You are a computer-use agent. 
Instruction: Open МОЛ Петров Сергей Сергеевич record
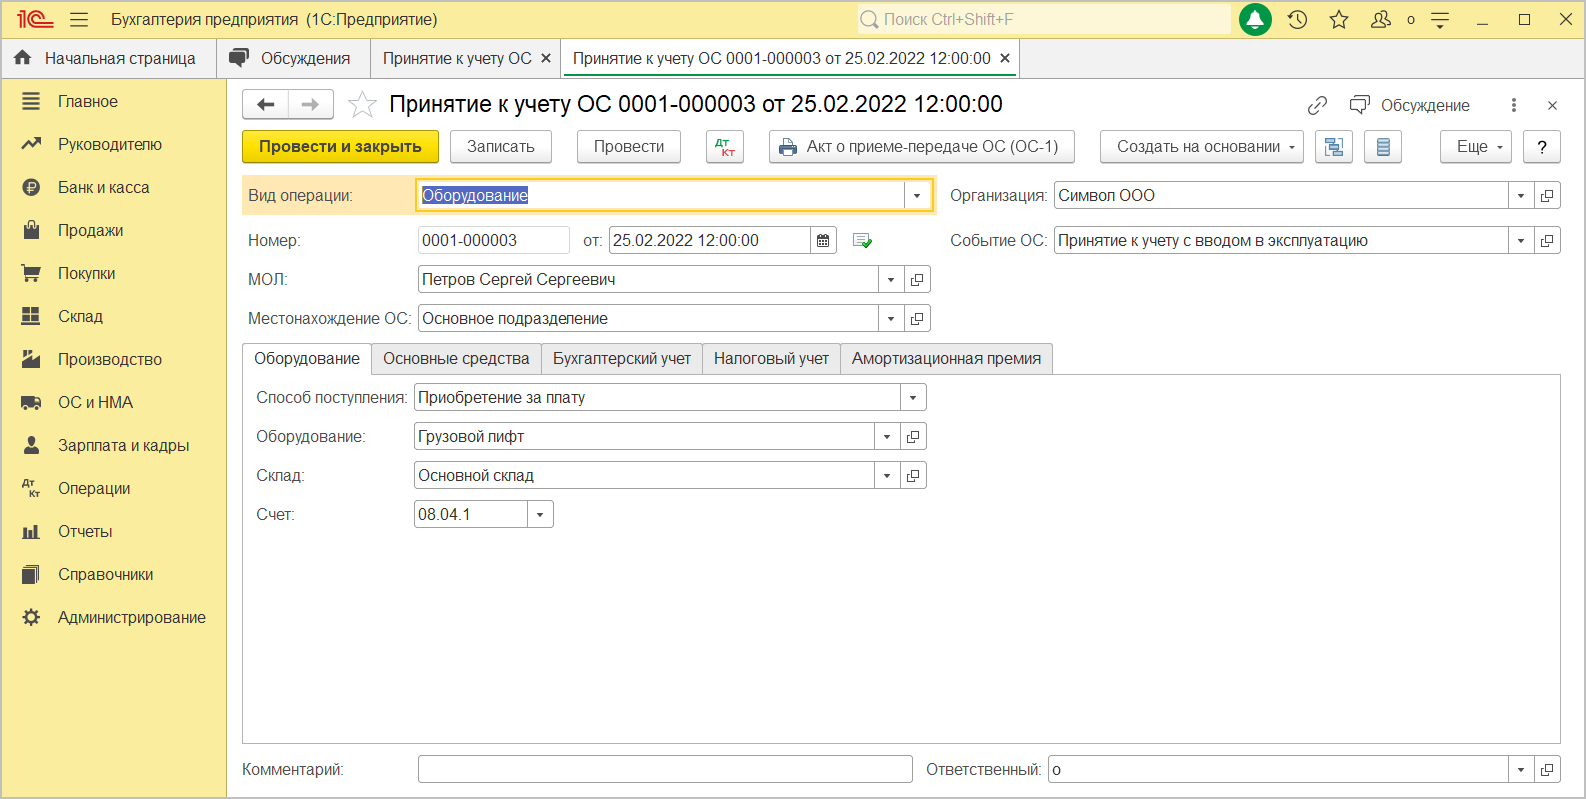[x=917, y=279]
